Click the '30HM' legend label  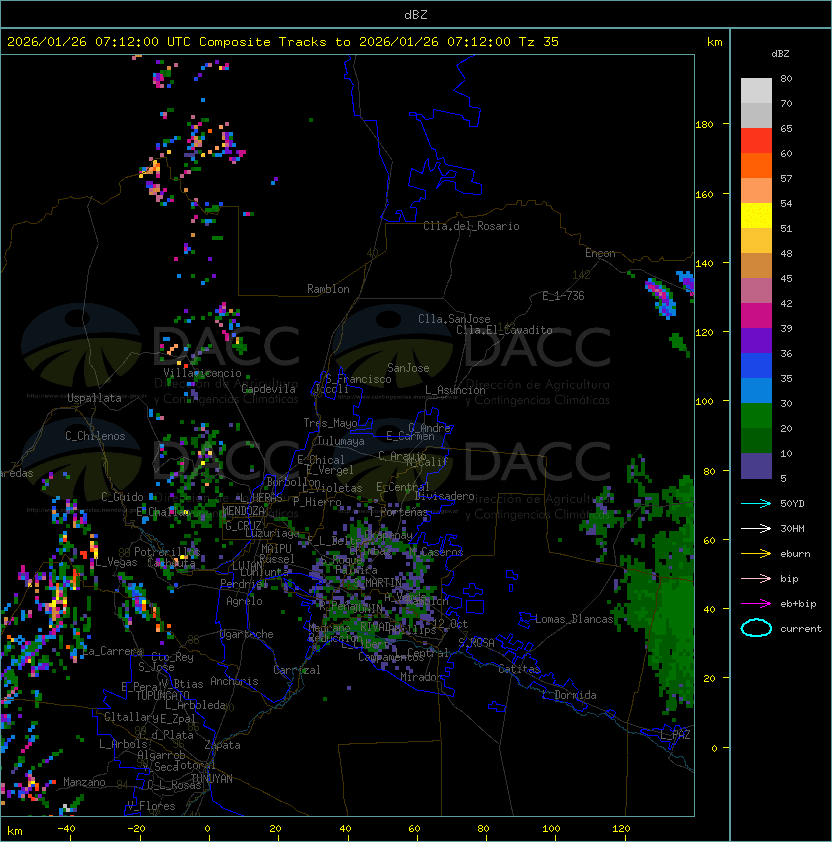tap(792, 528)
